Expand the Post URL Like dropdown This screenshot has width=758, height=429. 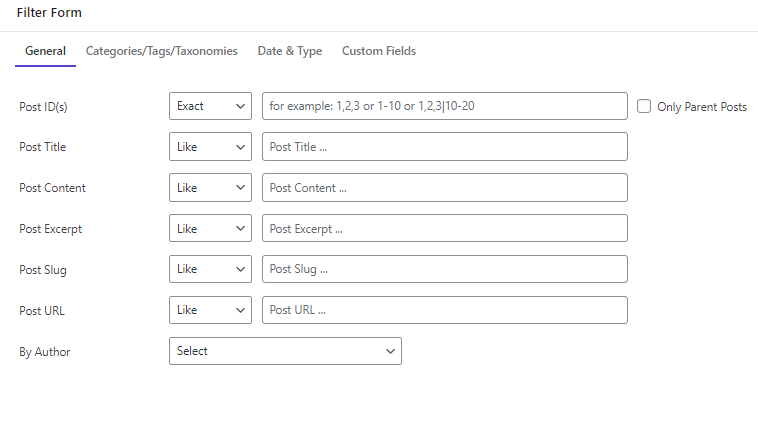click(x=210, y=310)
